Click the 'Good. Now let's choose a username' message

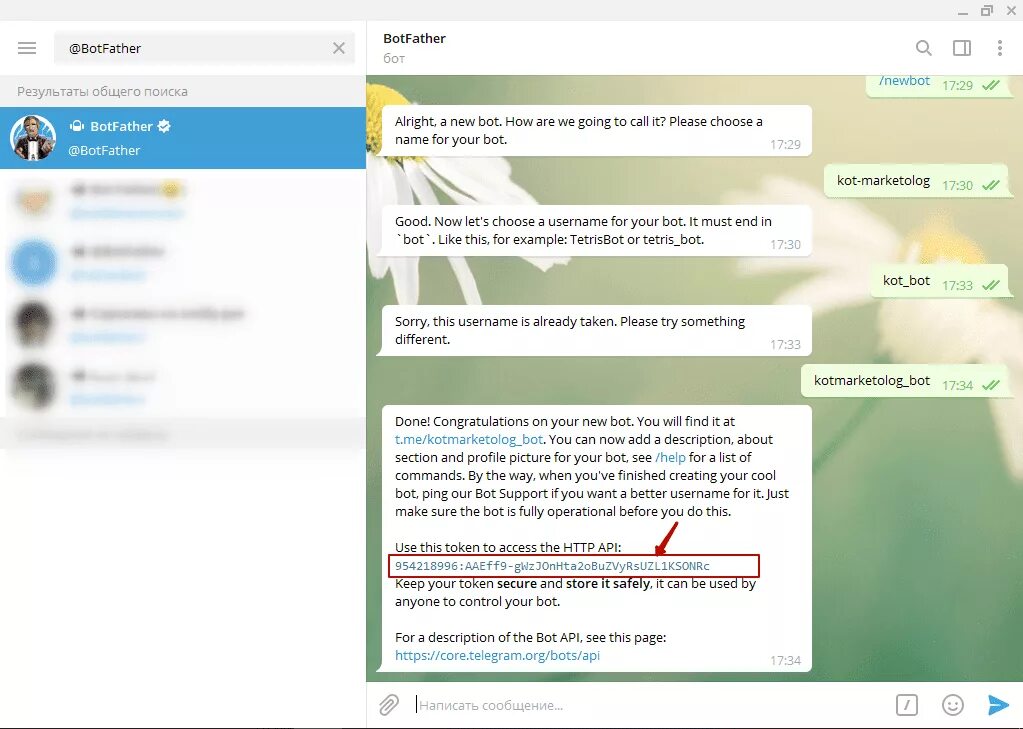point(596,230)
